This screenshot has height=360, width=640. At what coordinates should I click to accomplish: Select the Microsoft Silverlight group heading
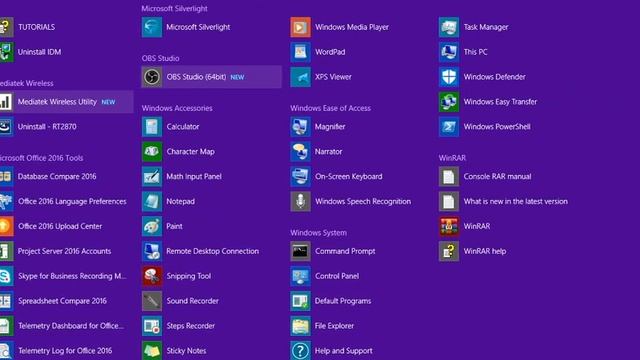[174, 9]
